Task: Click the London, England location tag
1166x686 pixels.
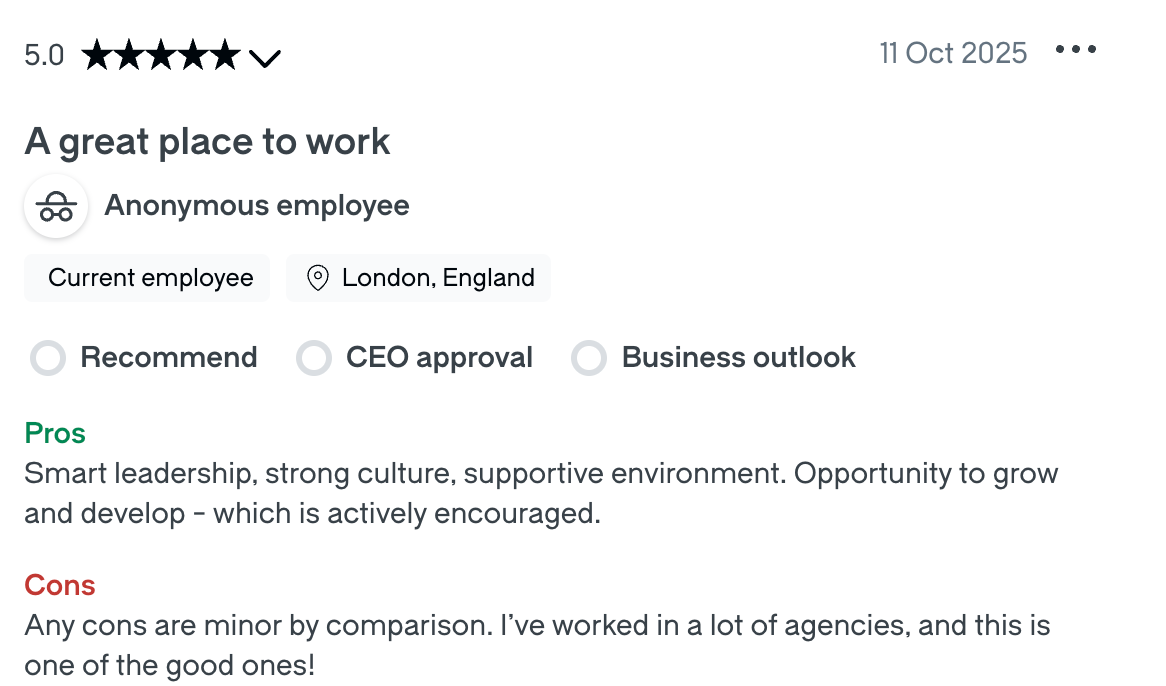Action: [x=418, y=278]
